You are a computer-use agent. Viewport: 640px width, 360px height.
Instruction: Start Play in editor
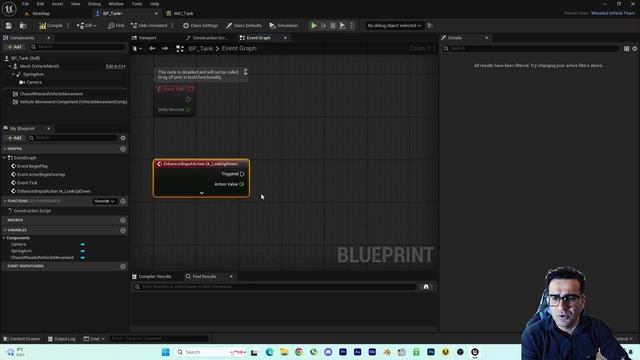(x=314, y=26)
